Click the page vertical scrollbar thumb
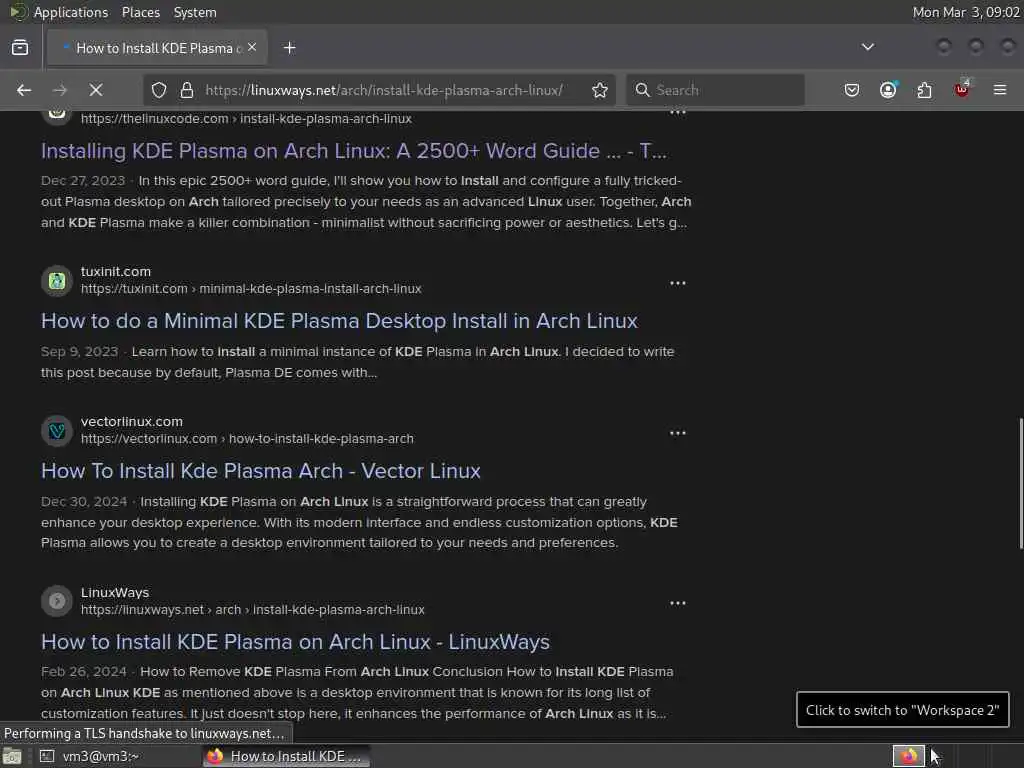 click(x=1021, y=483)
